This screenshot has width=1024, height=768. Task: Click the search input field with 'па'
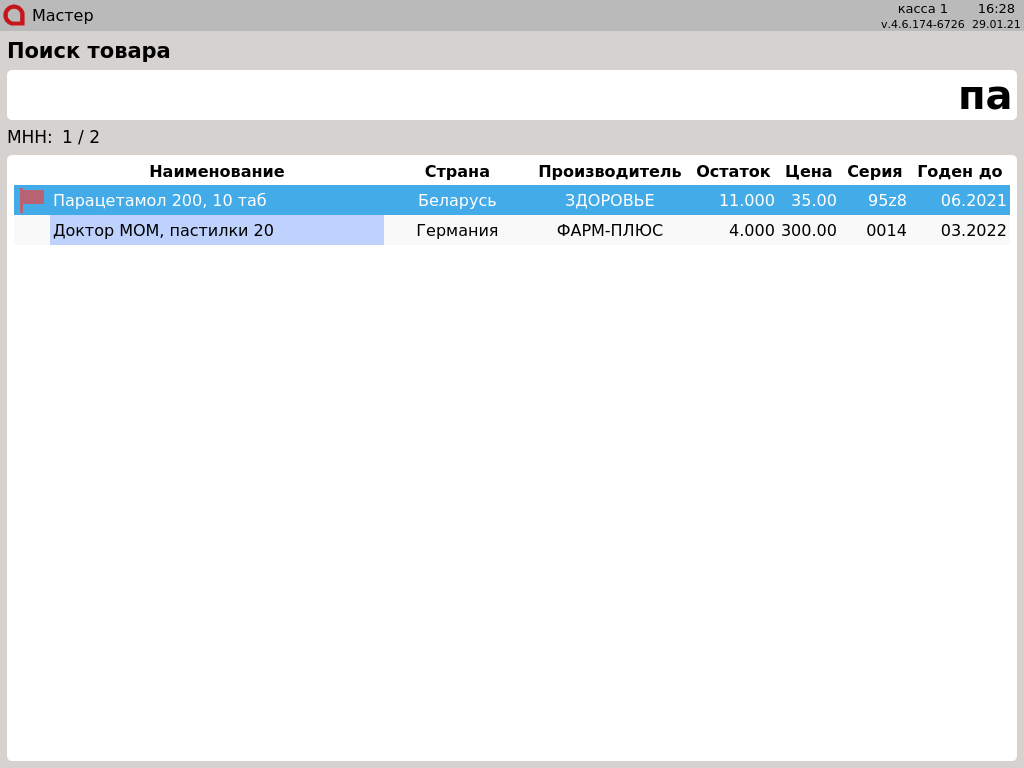[511, 95]
